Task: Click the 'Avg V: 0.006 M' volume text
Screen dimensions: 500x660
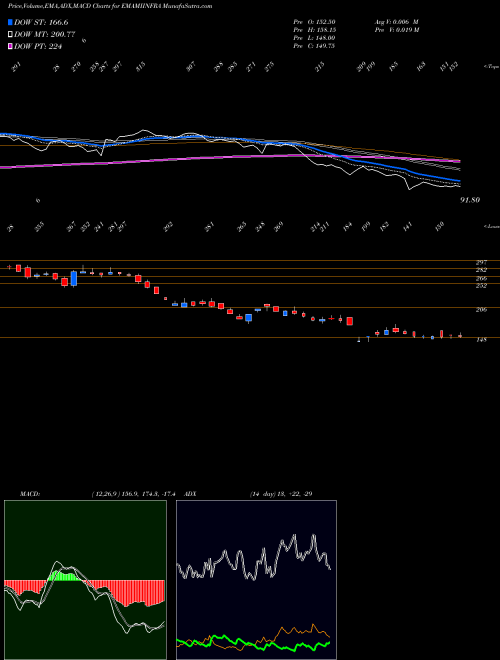Action: coord(396,22)
